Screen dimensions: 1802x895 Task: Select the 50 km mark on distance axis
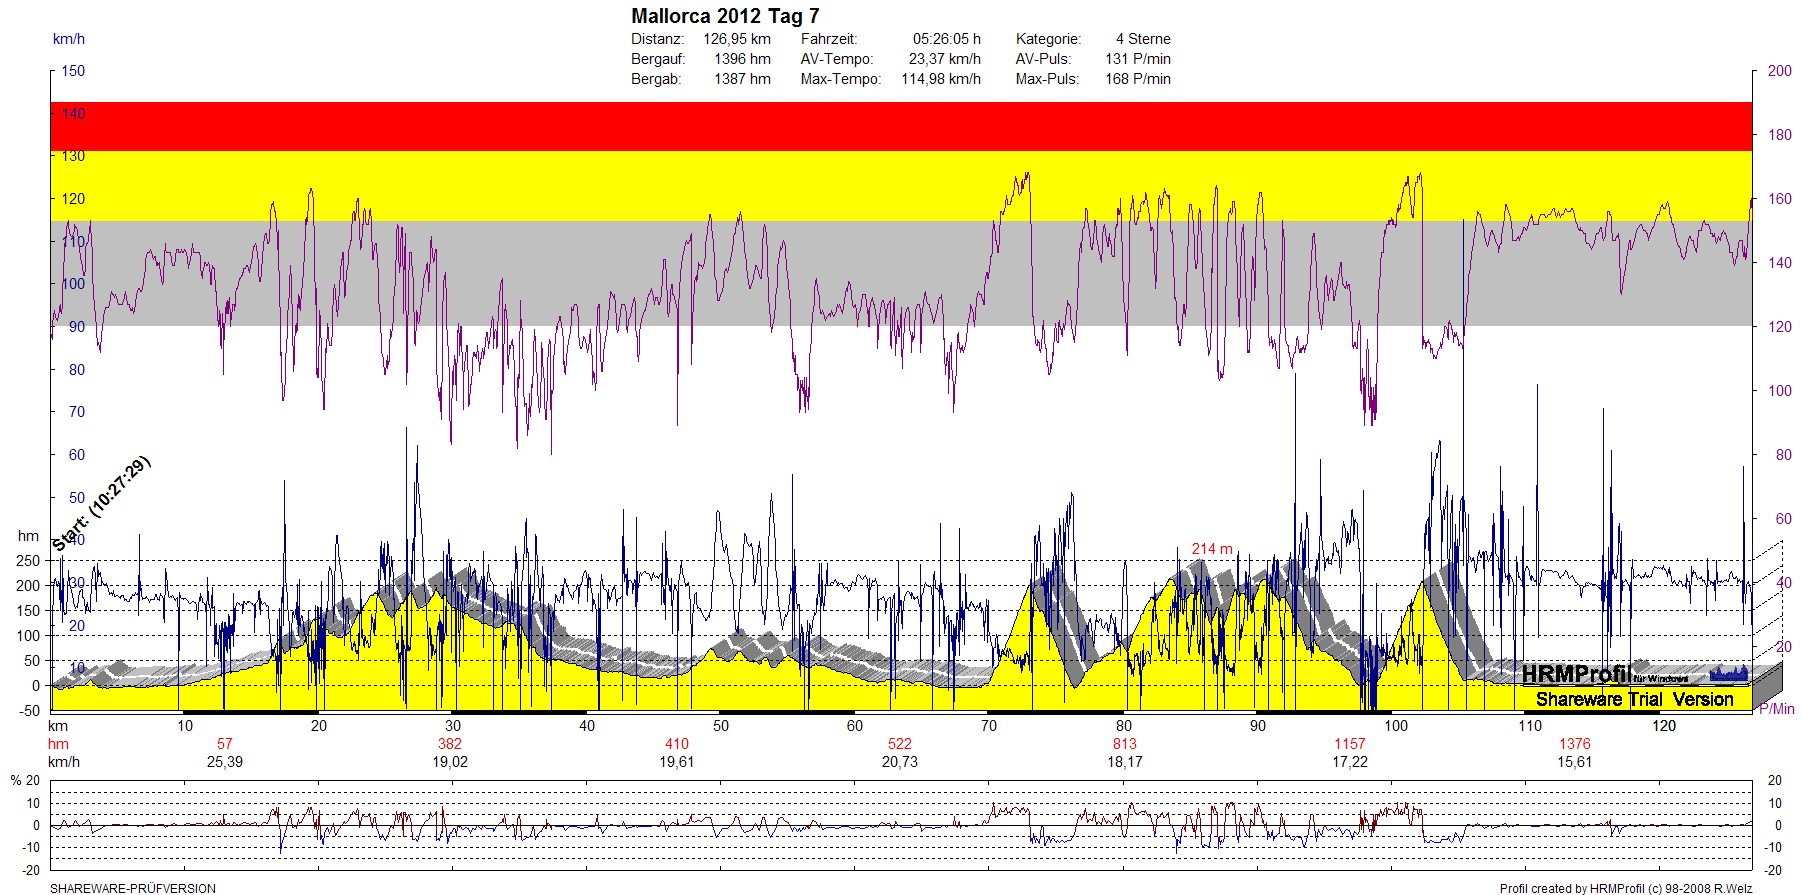pos(721,726)
